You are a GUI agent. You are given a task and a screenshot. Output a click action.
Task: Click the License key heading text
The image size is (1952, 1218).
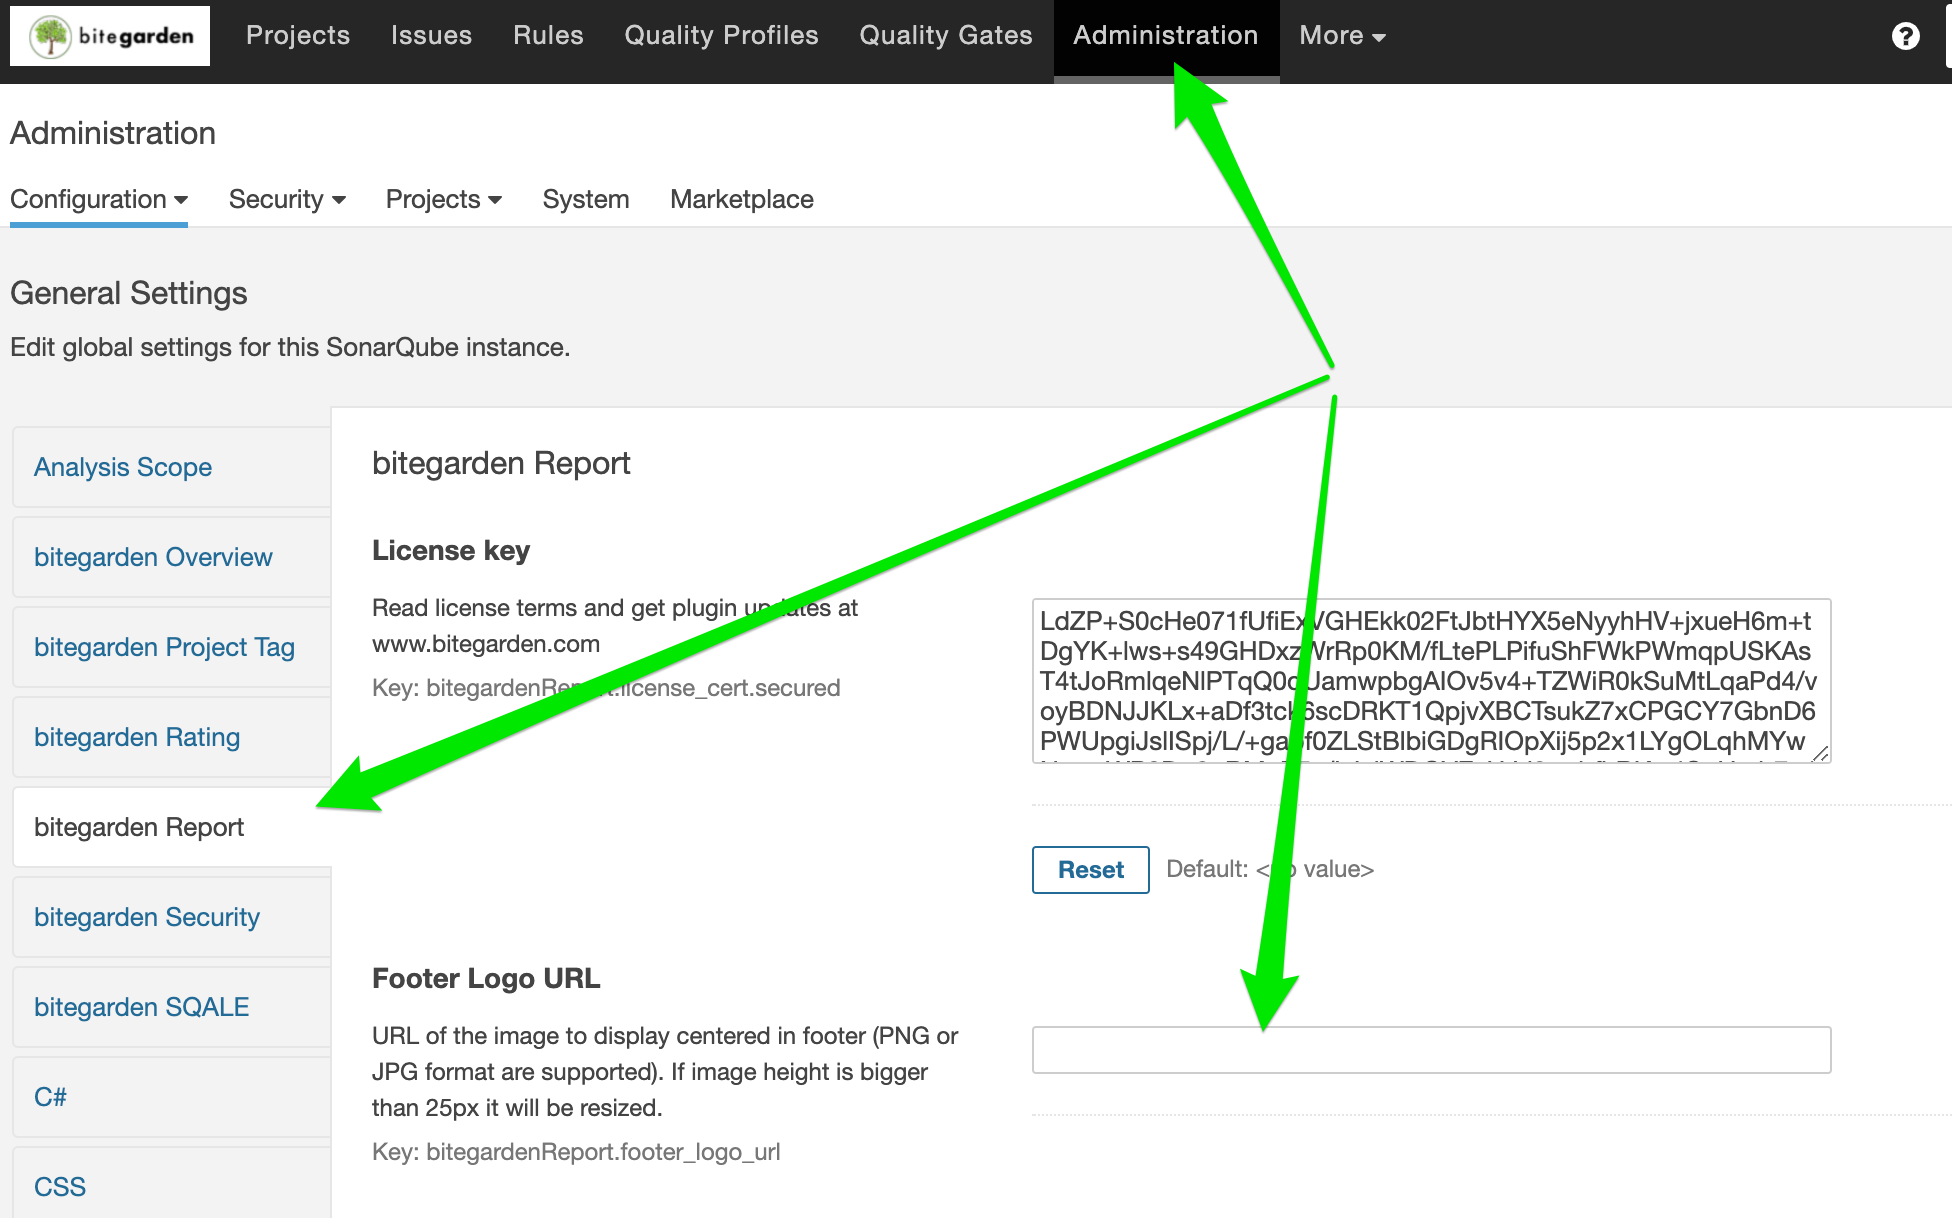pos(451,551)
